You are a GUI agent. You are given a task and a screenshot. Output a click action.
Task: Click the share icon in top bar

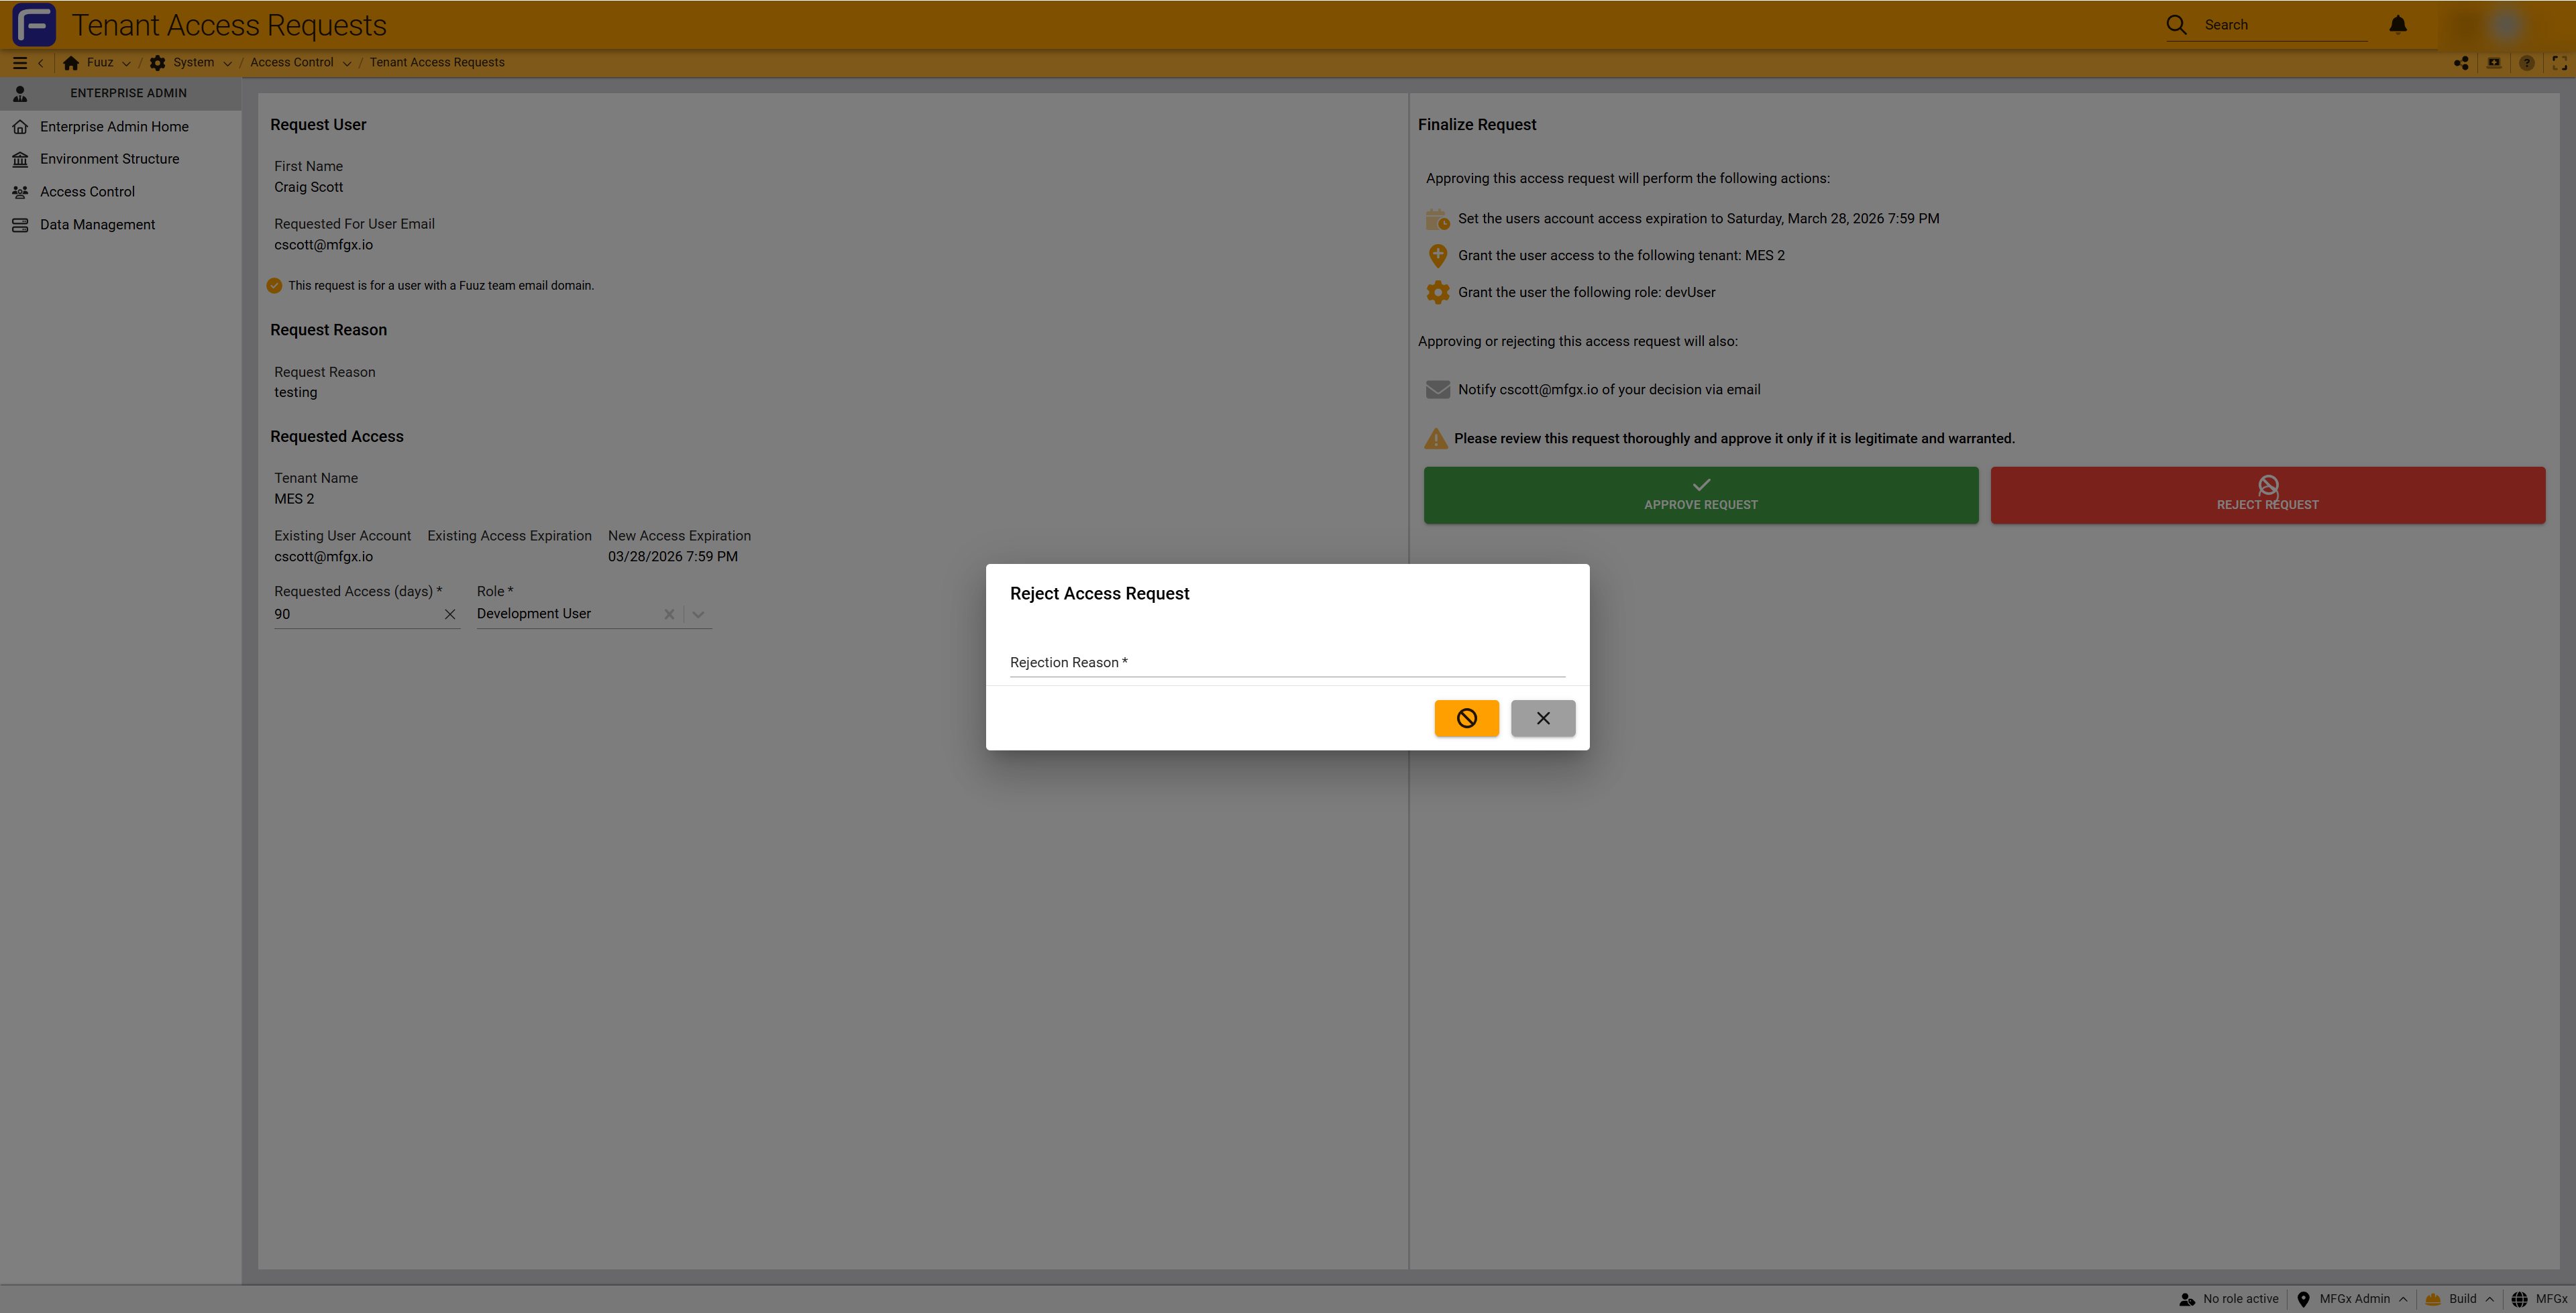click(x=2461, y=63)
